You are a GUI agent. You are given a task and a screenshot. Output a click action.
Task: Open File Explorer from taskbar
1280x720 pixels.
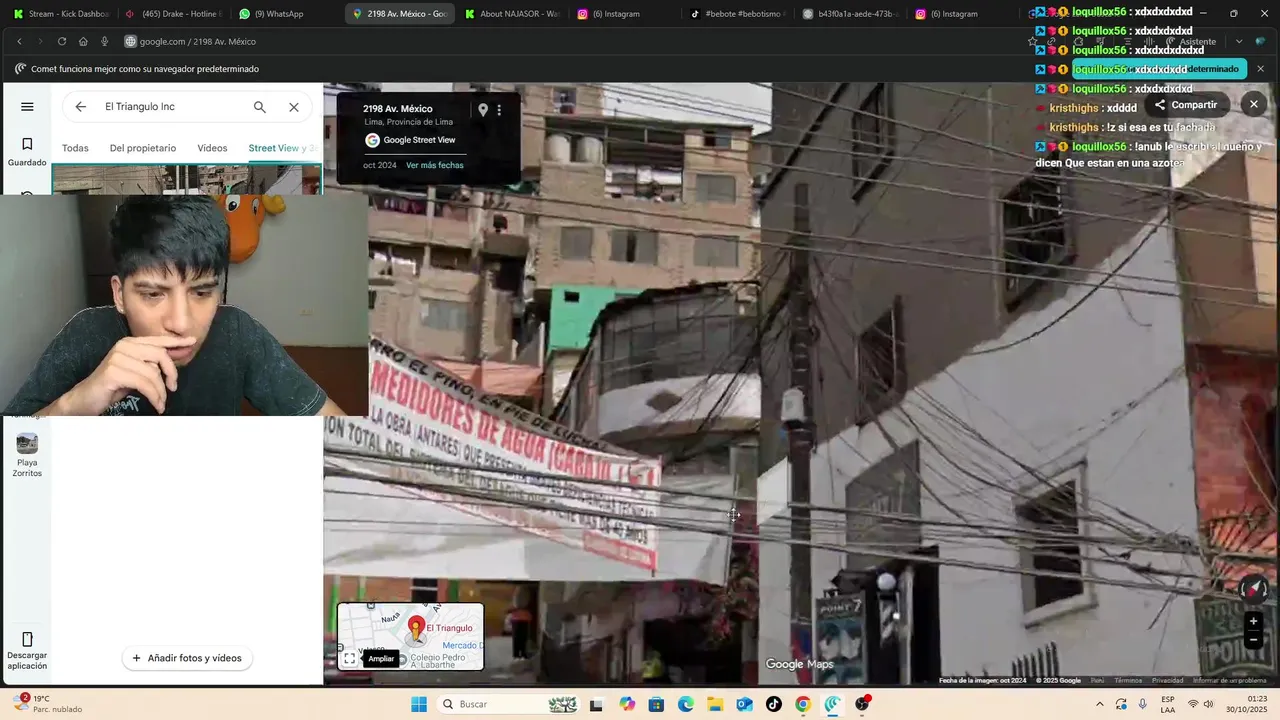coord(715,704)
